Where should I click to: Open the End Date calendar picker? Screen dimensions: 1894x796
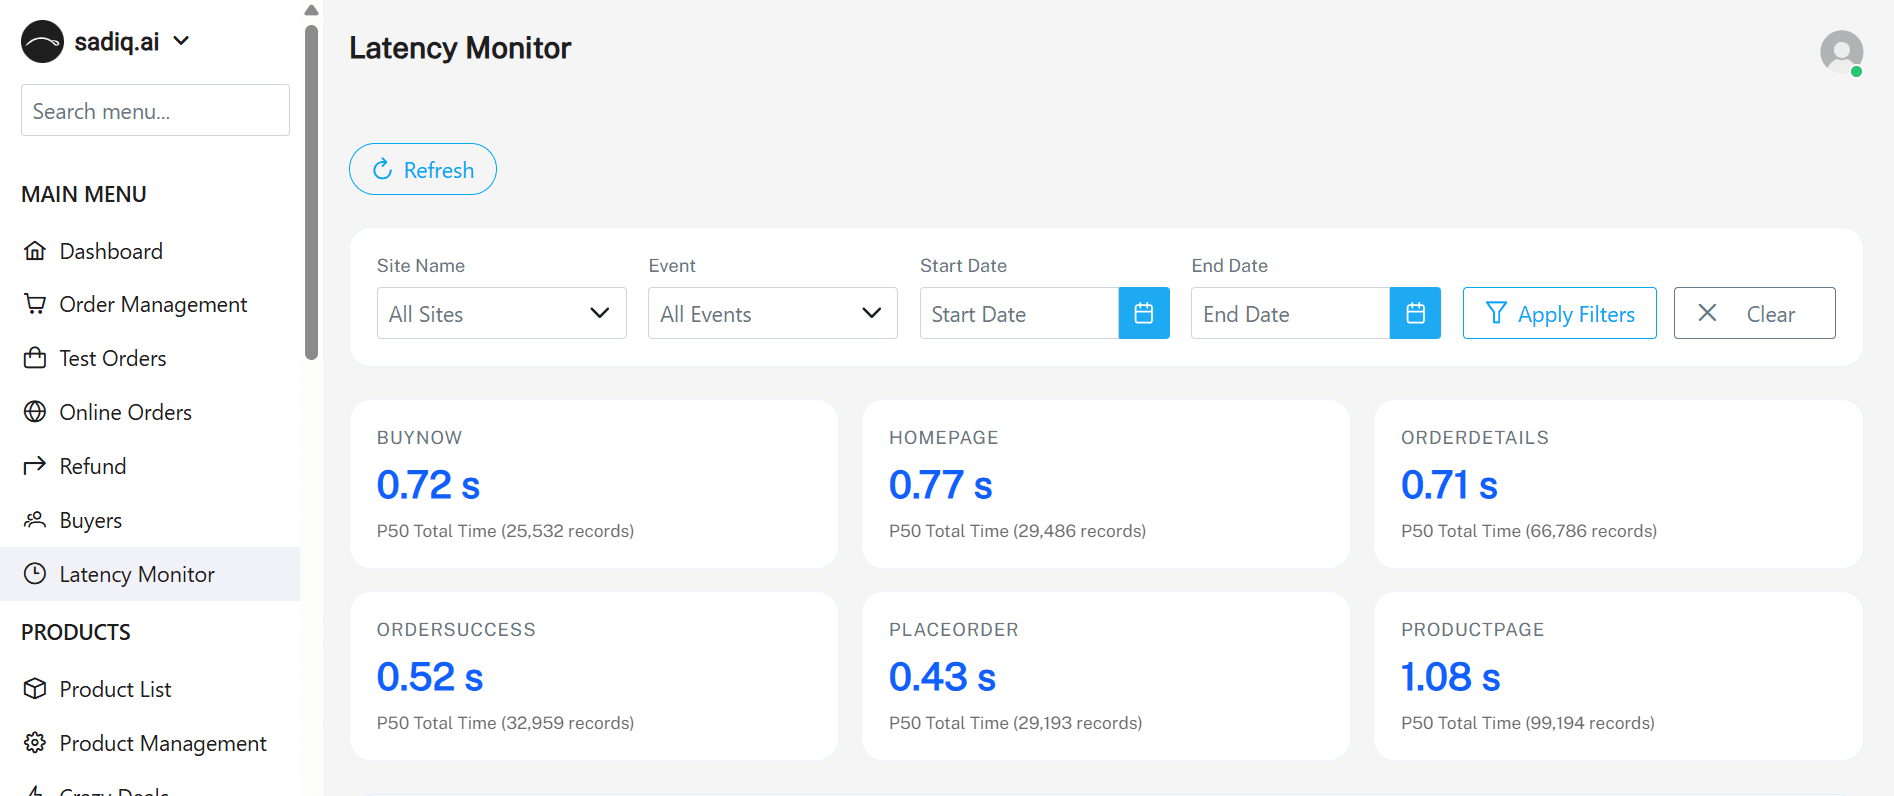(1416, 313)
